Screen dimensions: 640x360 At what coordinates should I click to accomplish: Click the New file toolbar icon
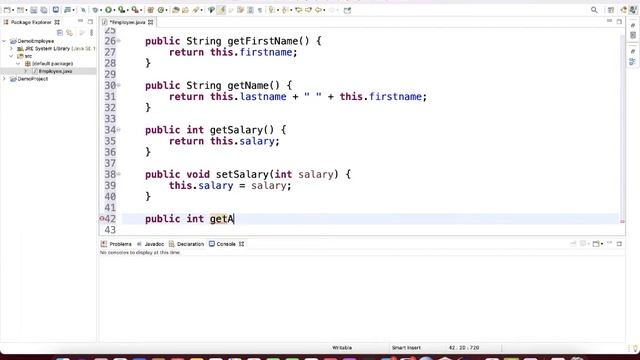[x=7, y=10]
